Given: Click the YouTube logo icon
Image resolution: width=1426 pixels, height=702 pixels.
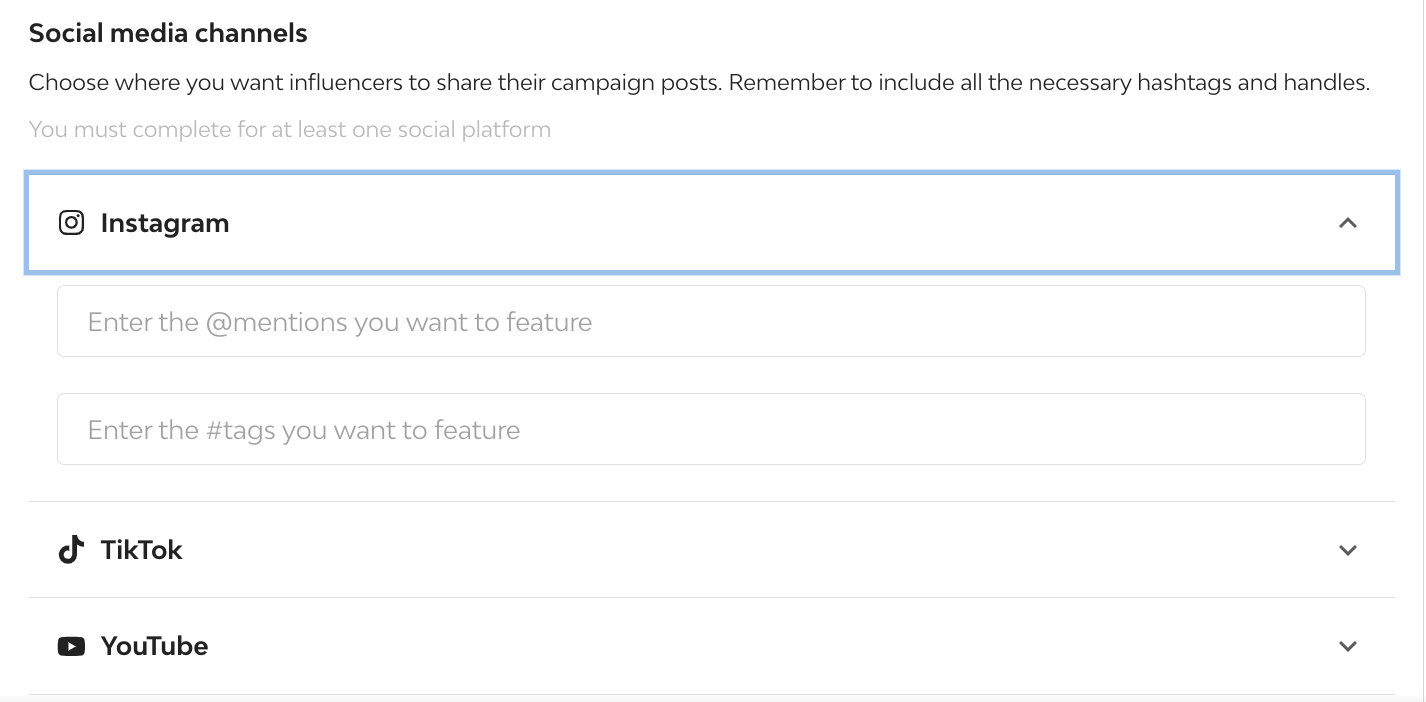Looking at the screenshot, I should pos(71,646).
